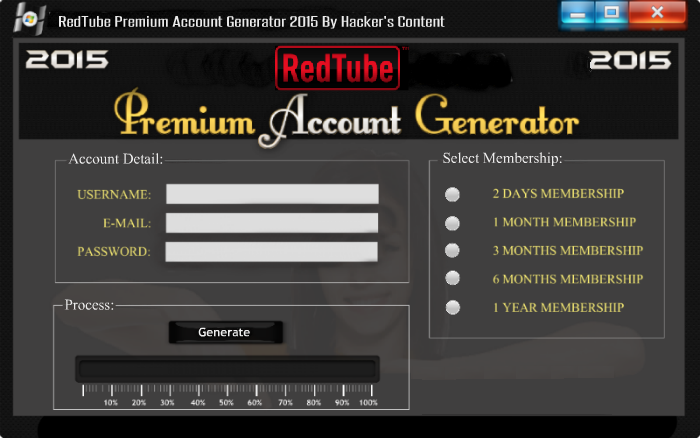Click the Windows logo icon in title bar
700x438 pixels.
pyautogui.click(x=29, y=19)
